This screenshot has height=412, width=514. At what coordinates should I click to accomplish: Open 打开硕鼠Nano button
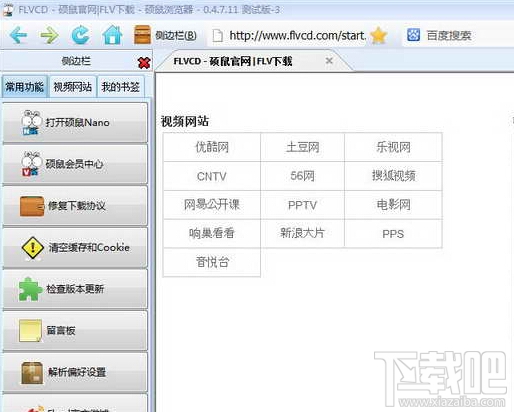(75, 123)
